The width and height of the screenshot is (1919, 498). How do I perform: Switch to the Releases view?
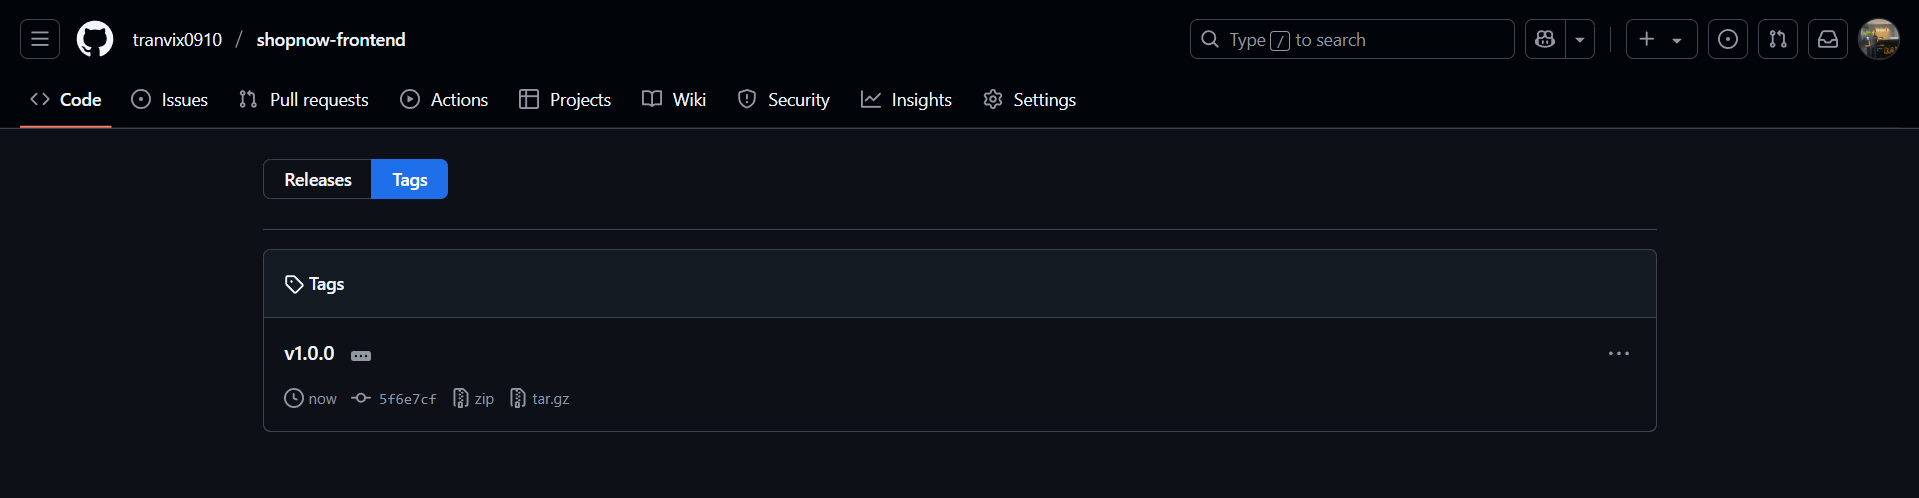tap(317, 179)
